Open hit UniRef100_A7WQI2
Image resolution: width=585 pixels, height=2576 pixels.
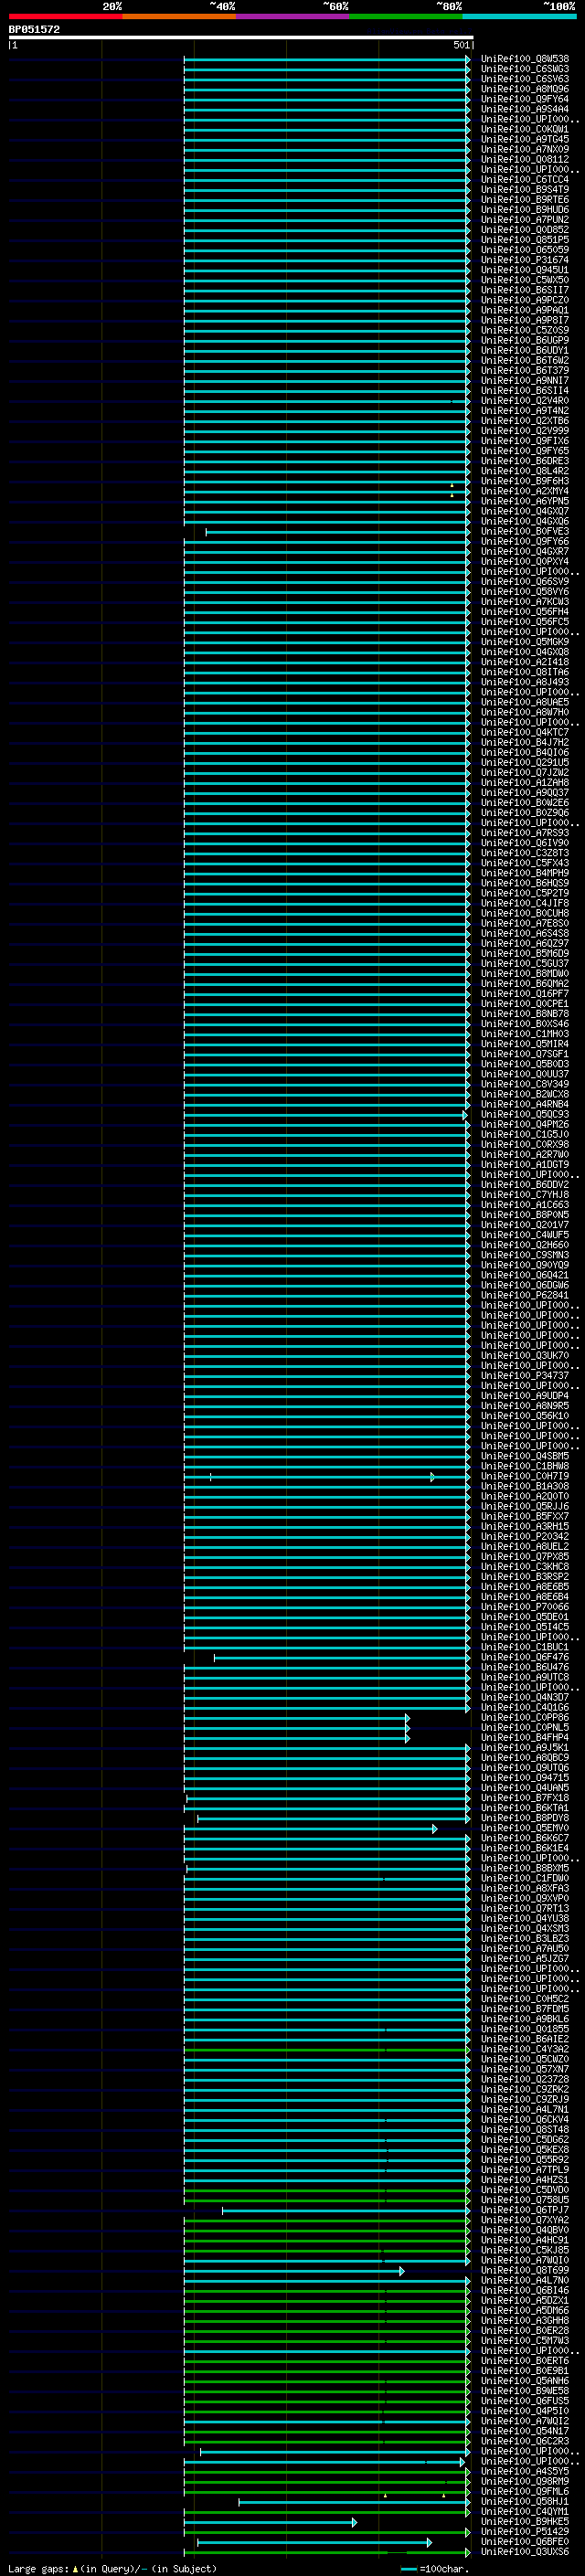(524, 2421)
